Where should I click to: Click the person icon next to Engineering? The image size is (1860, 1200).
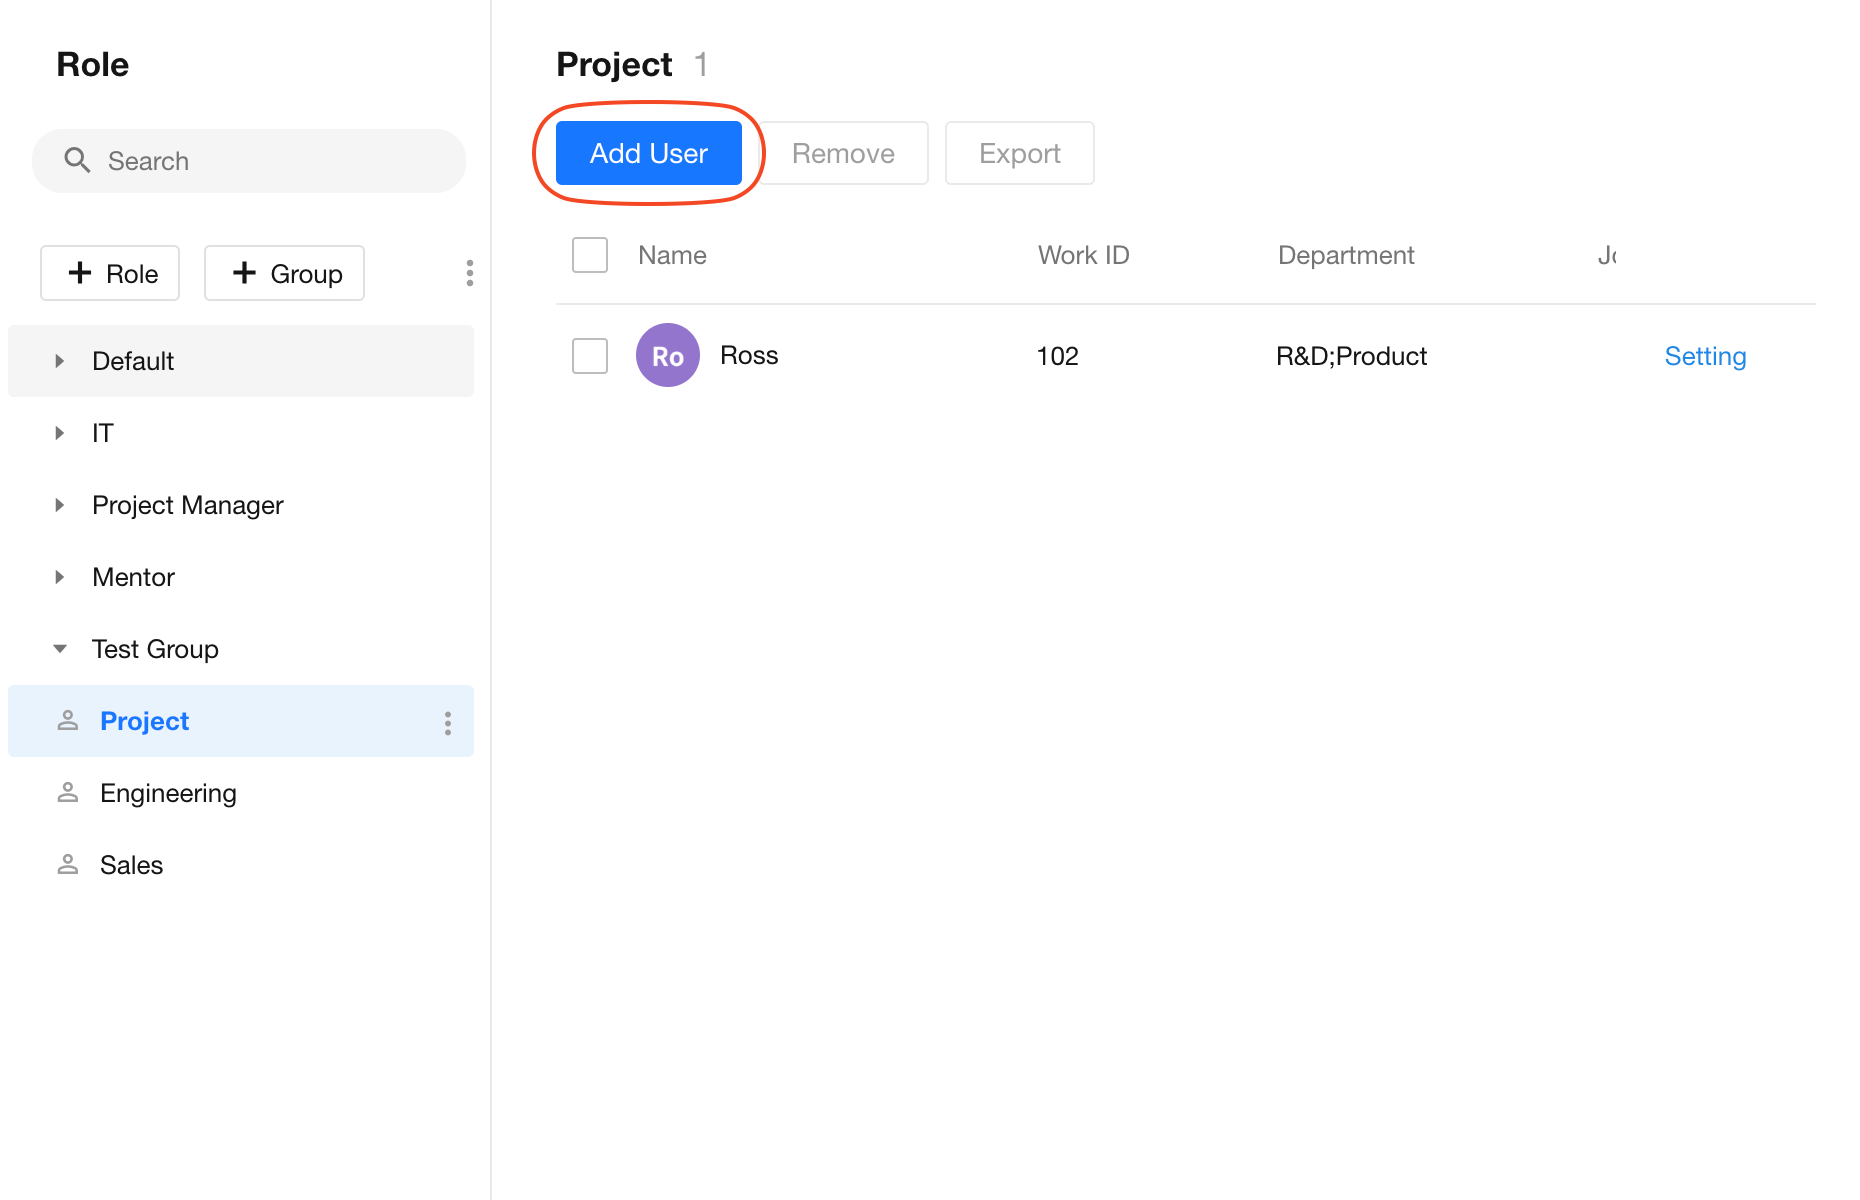coord(68,793)
